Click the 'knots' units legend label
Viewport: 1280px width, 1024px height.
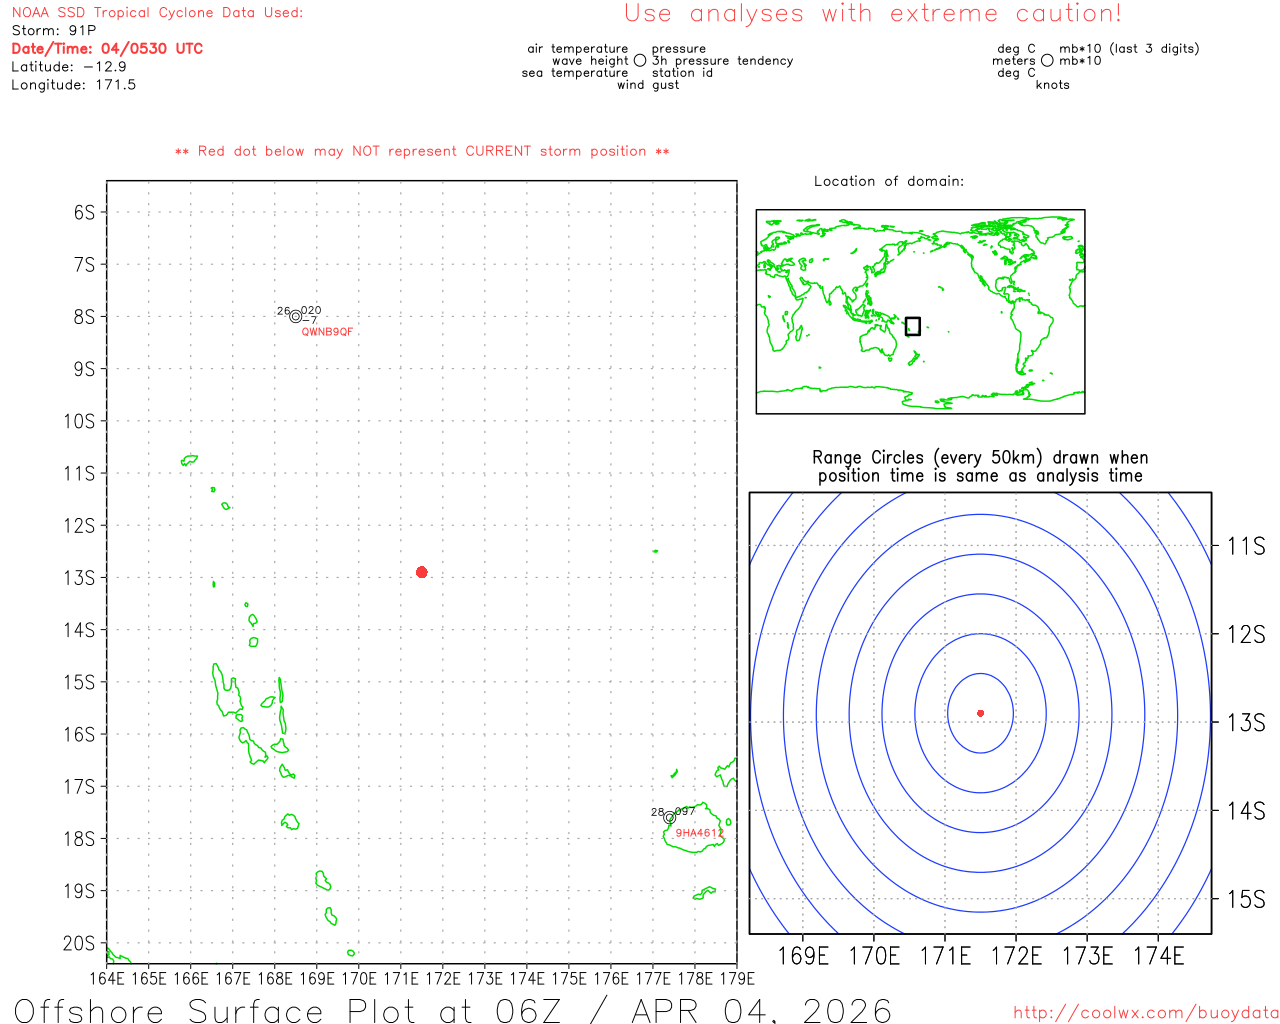pyautogui.click(x=1053, y=85)
